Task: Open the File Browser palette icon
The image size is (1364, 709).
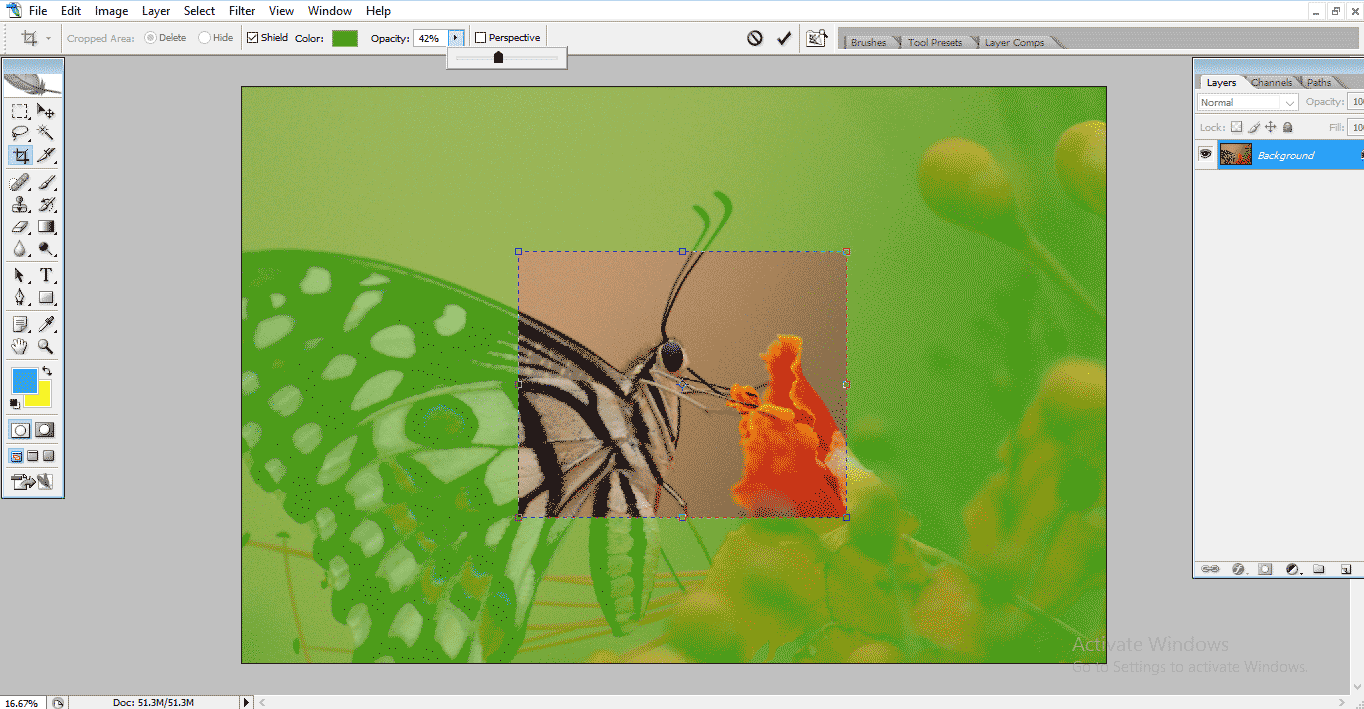Action: pyautogui.click(x=817, y=38)
